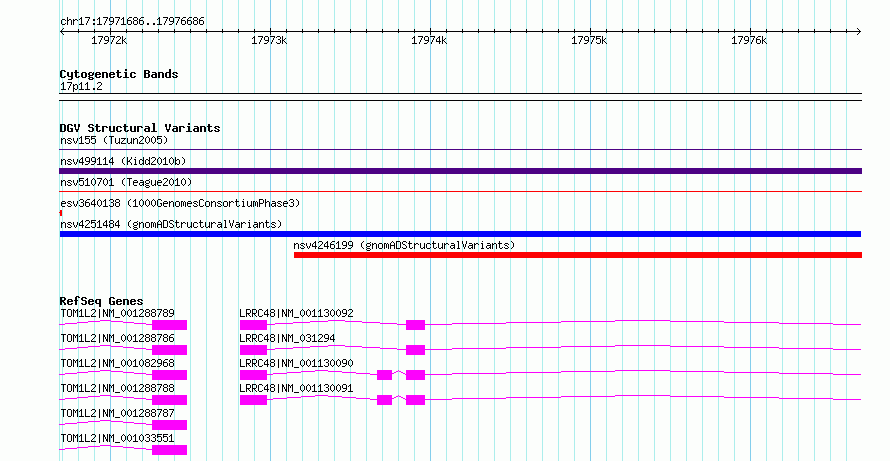
Task: Click the TOM1L2|NM_001288789 transcript label
Action: point(117,313)
